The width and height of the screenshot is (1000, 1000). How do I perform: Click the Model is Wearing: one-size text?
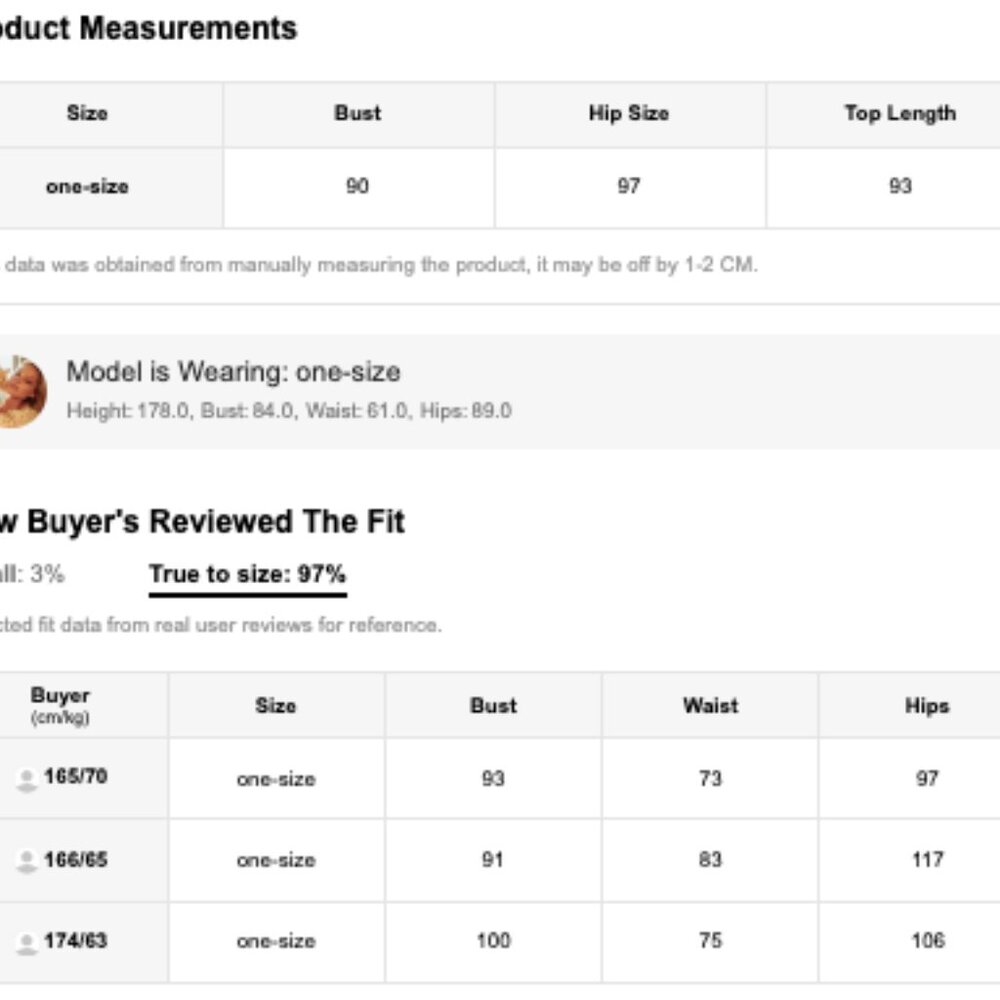(x=233, y=372)
